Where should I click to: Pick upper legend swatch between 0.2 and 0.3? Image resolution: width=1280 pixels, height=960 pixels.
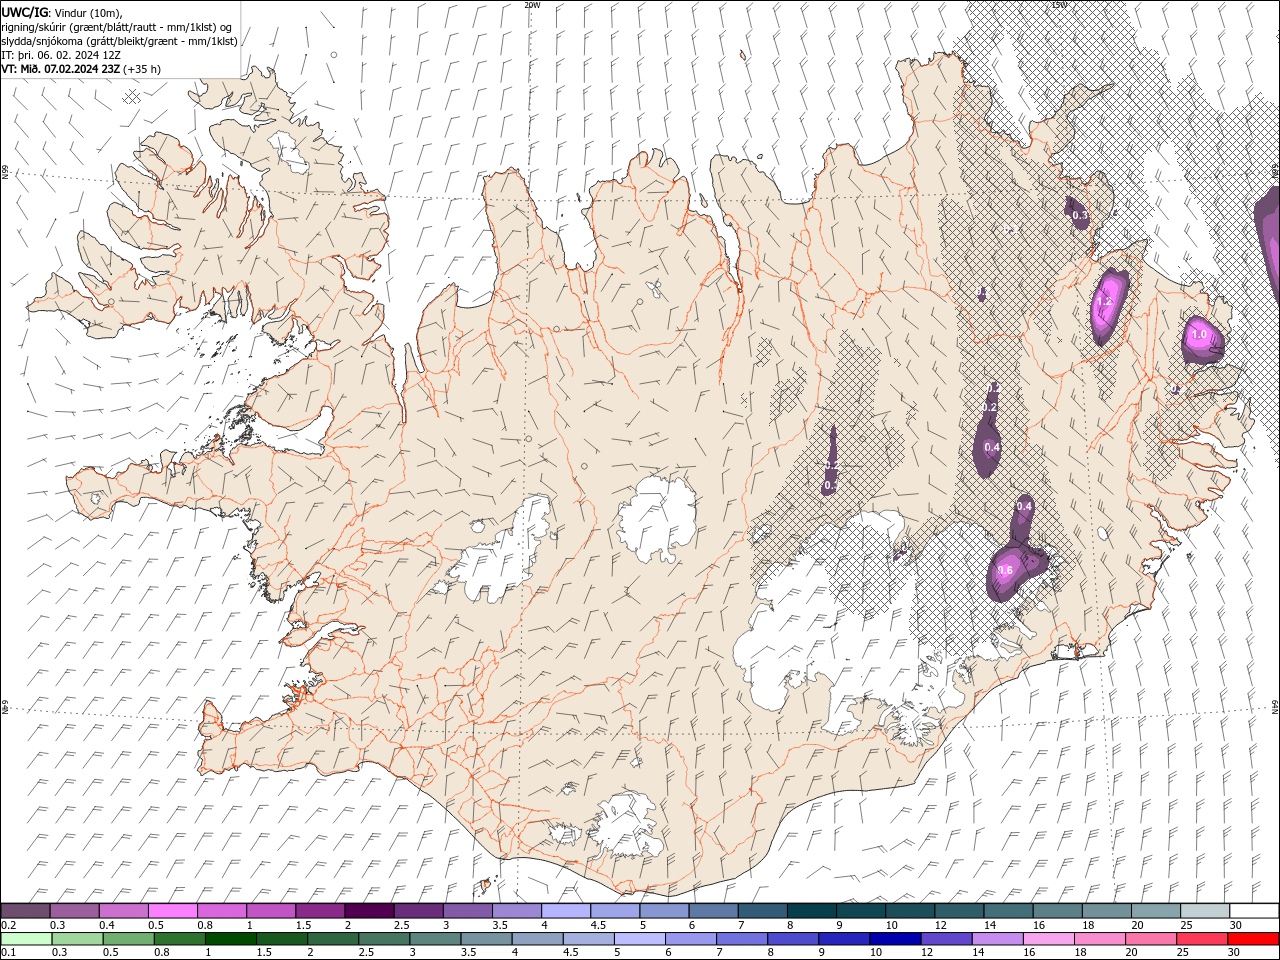click(25, 911)
